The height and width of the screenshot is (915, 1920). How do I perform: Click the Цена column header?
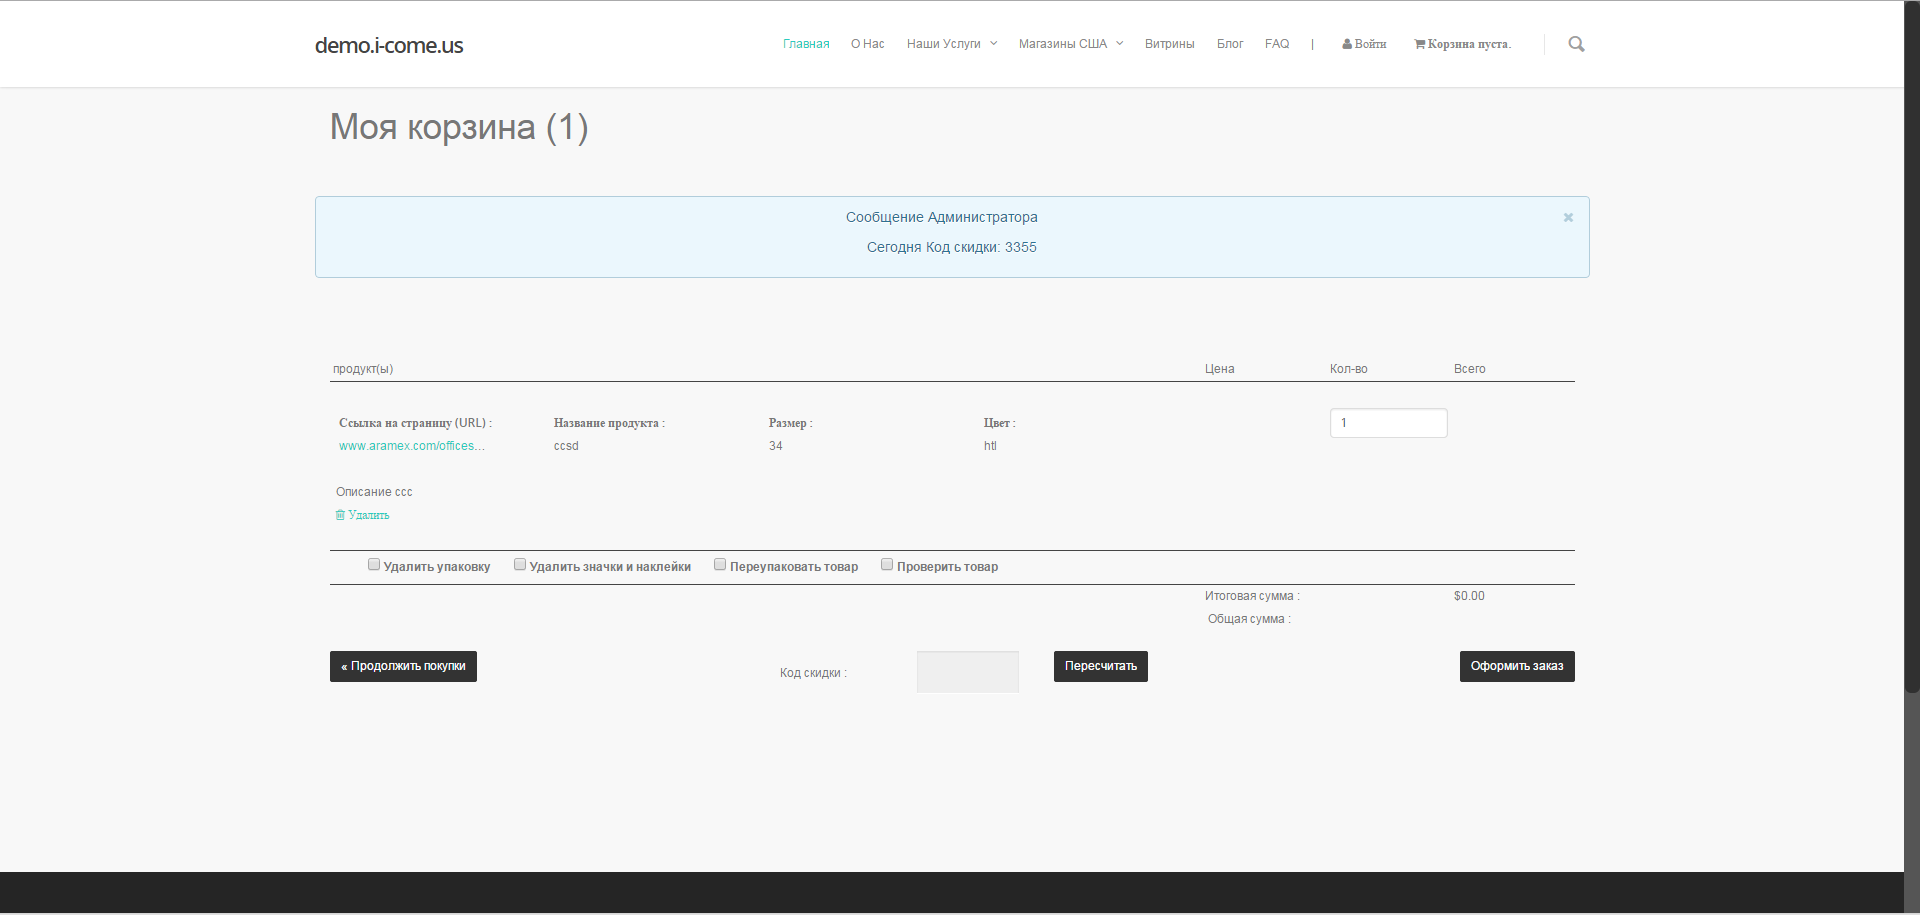[x=1220, y=369]
